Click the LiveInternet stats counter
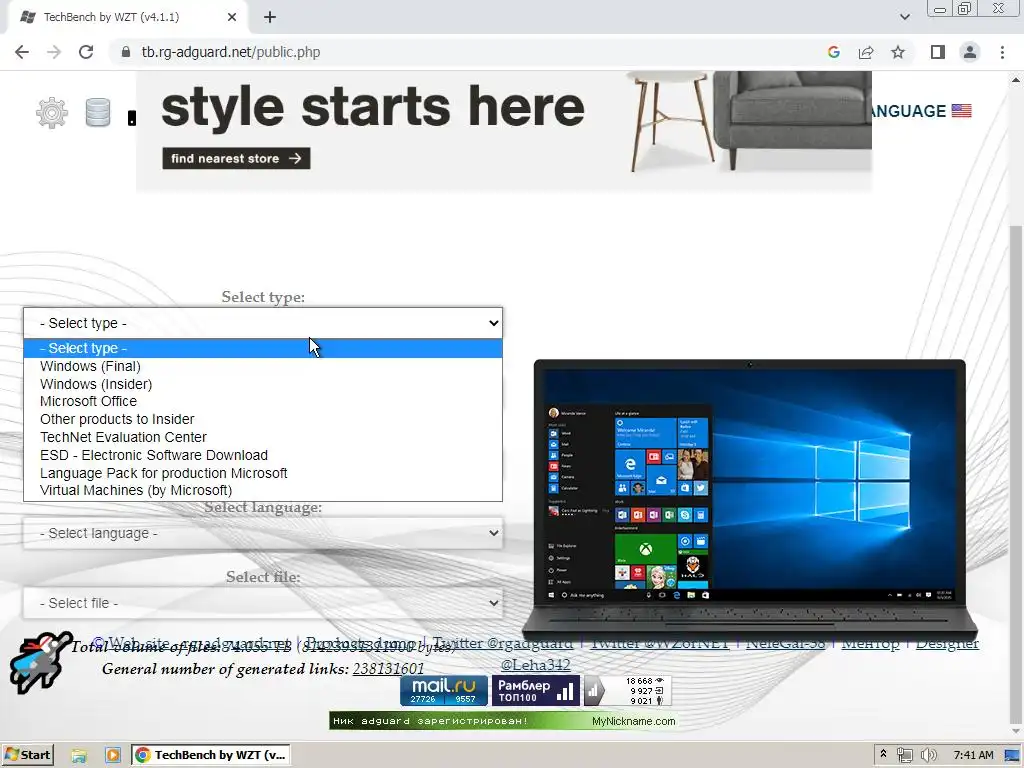Image resolution: width=1024 pixels, height=768 pixels. point(628,691)
